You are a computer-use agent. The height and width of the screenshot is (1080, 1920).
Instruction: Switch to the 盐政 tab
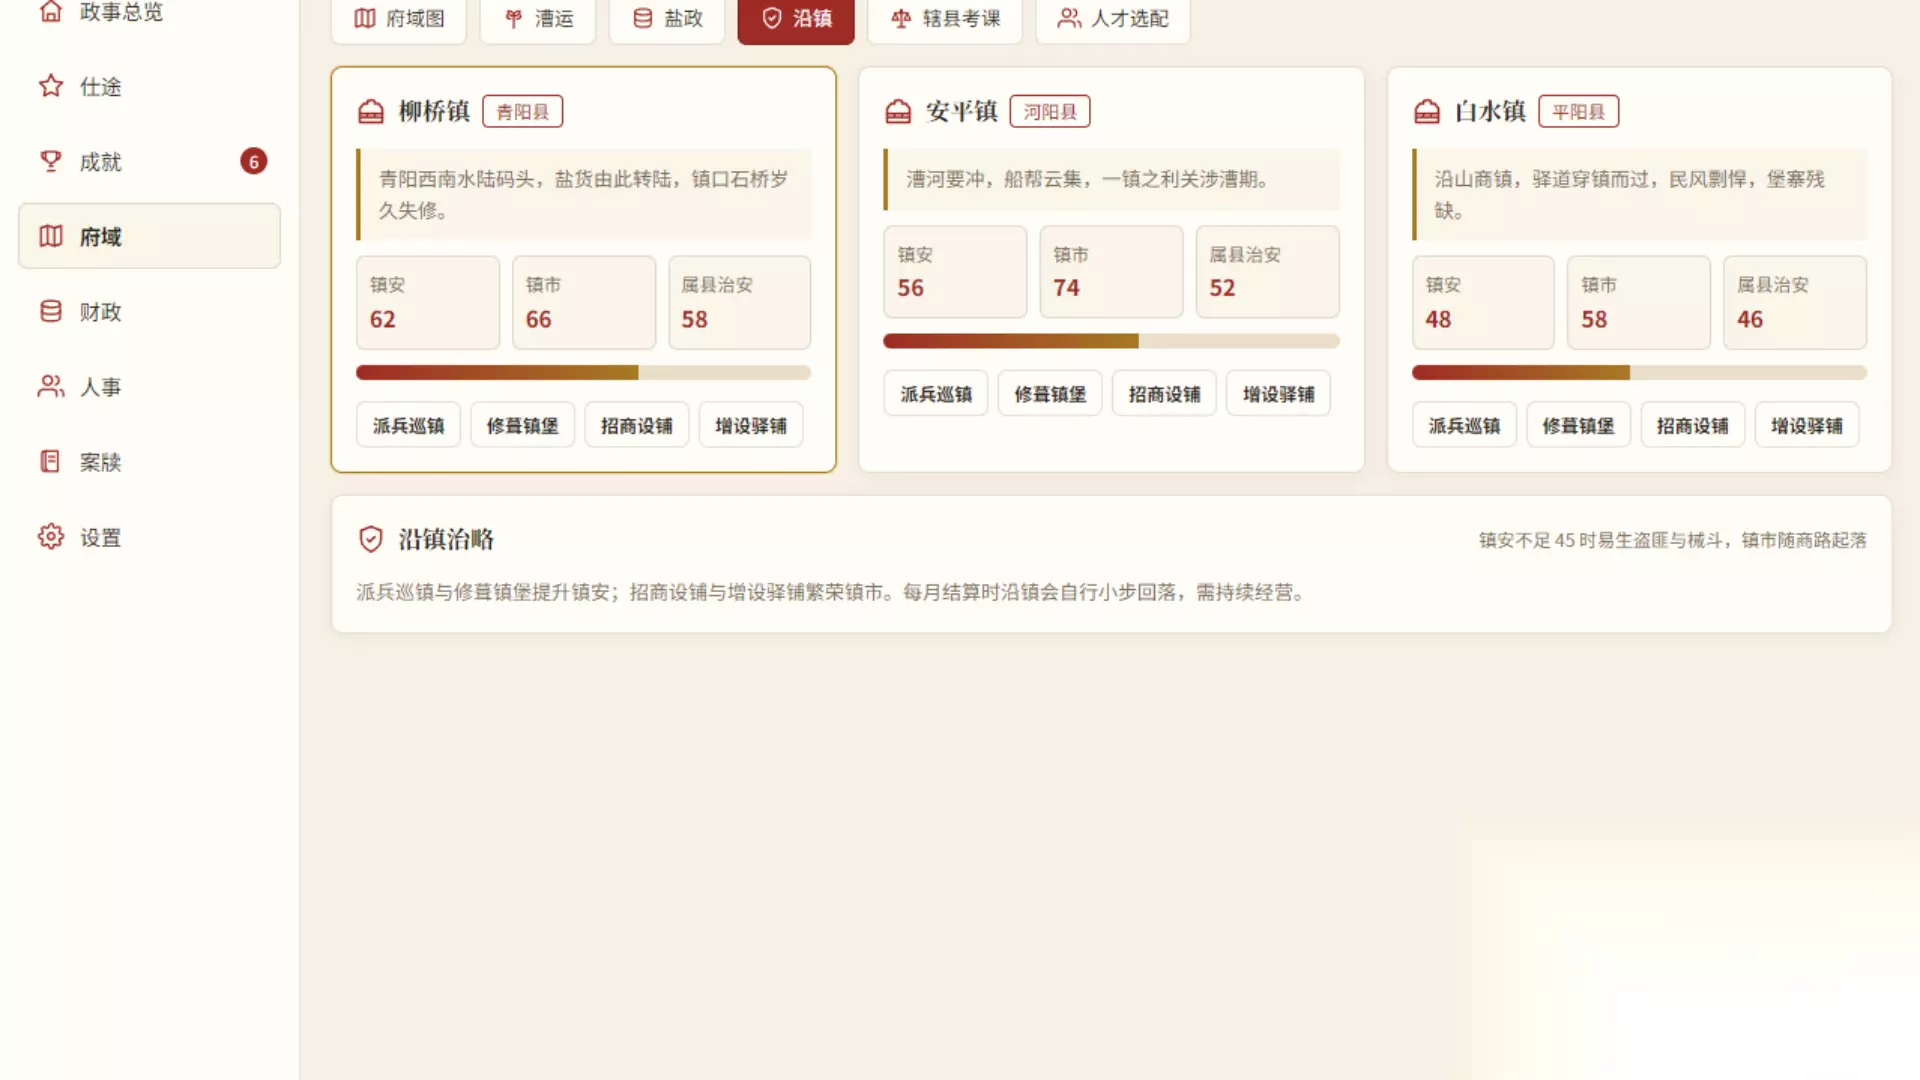pyautogui.click(x=667, y=19)
